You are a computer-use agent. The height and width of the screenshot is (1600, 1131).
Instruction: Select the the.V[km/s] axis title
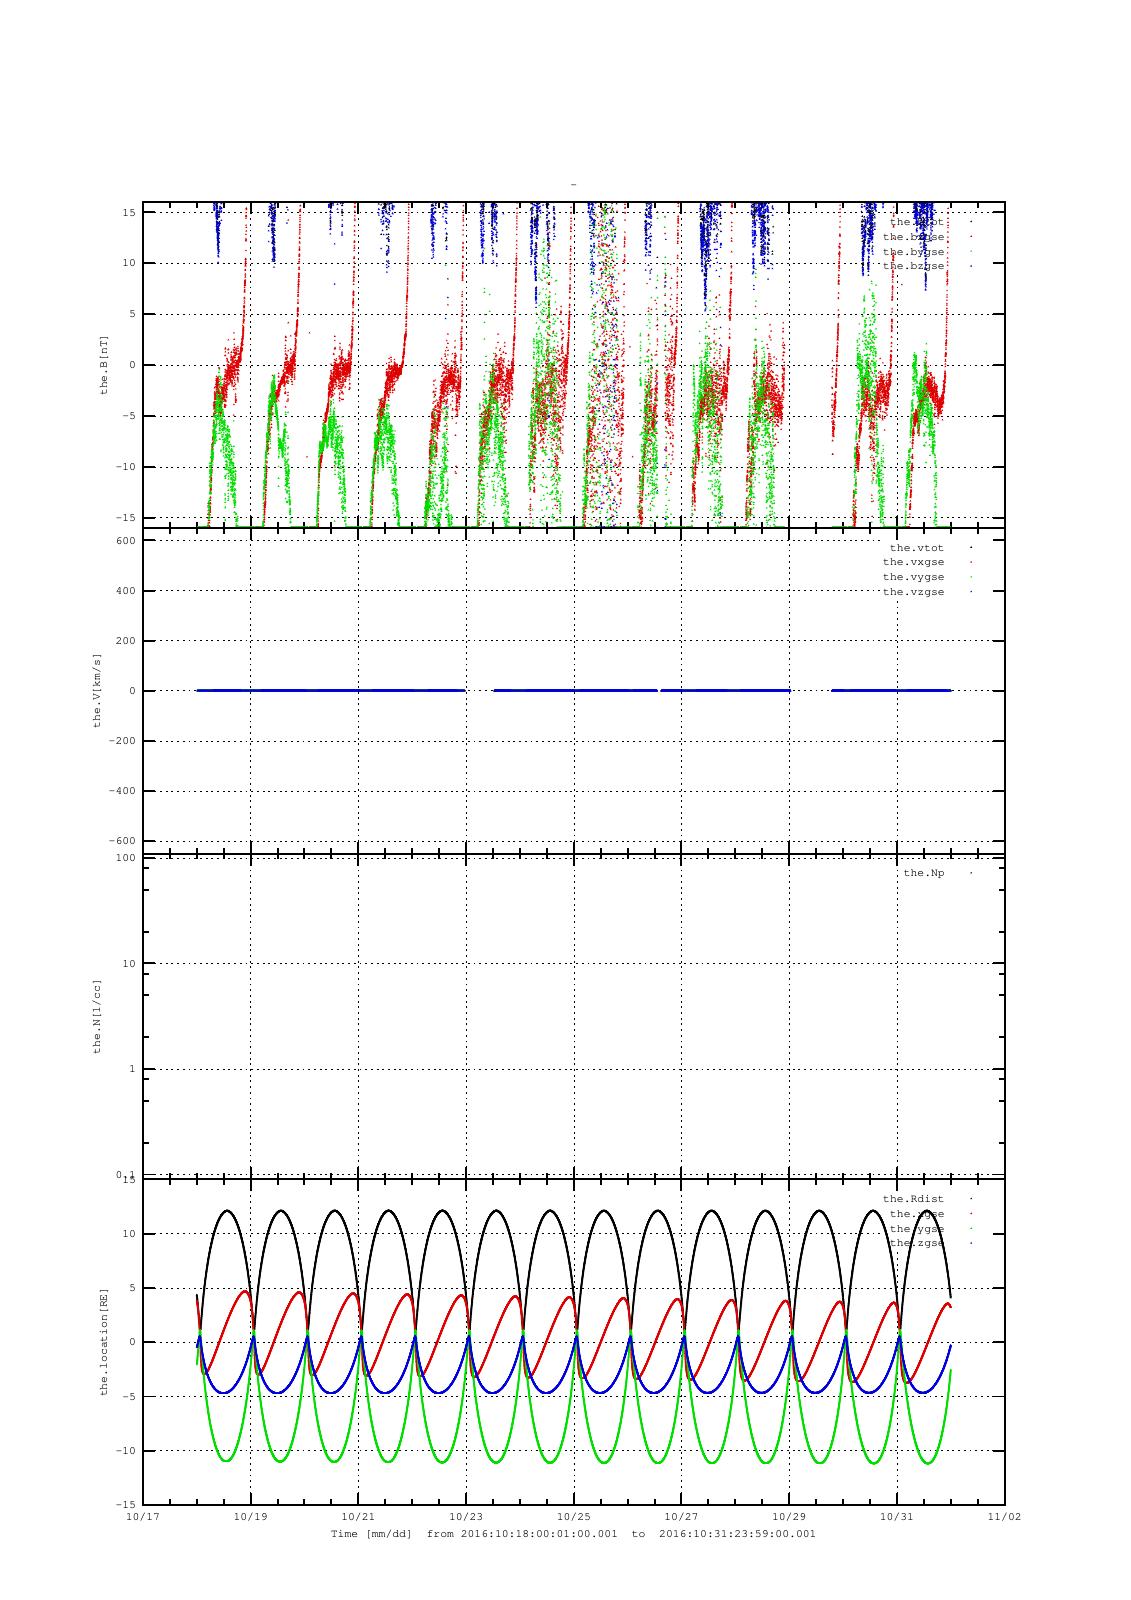click(x=97, y=690)
